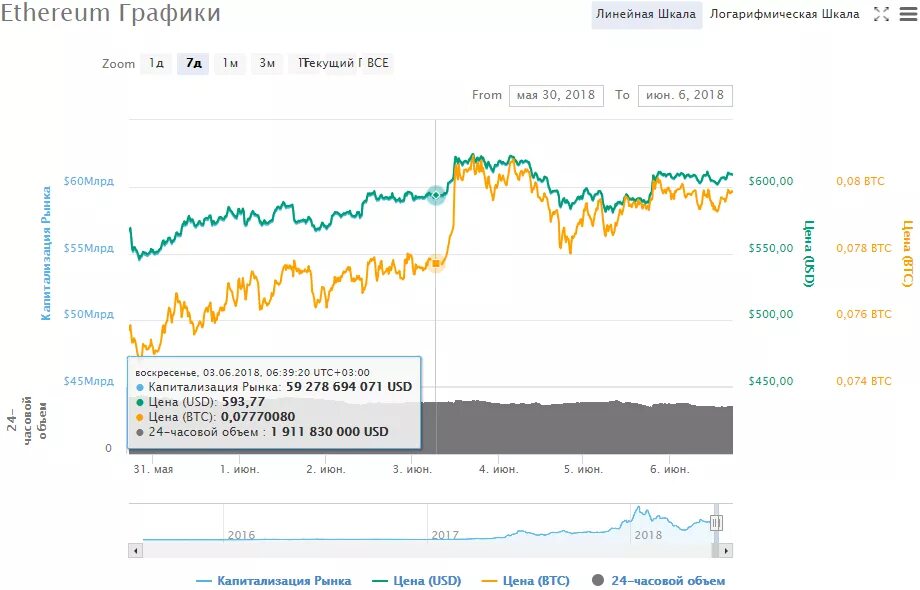Click the $60Млрд axis label
The width and height of the screenshot is (920, 590).
point(89,181)
